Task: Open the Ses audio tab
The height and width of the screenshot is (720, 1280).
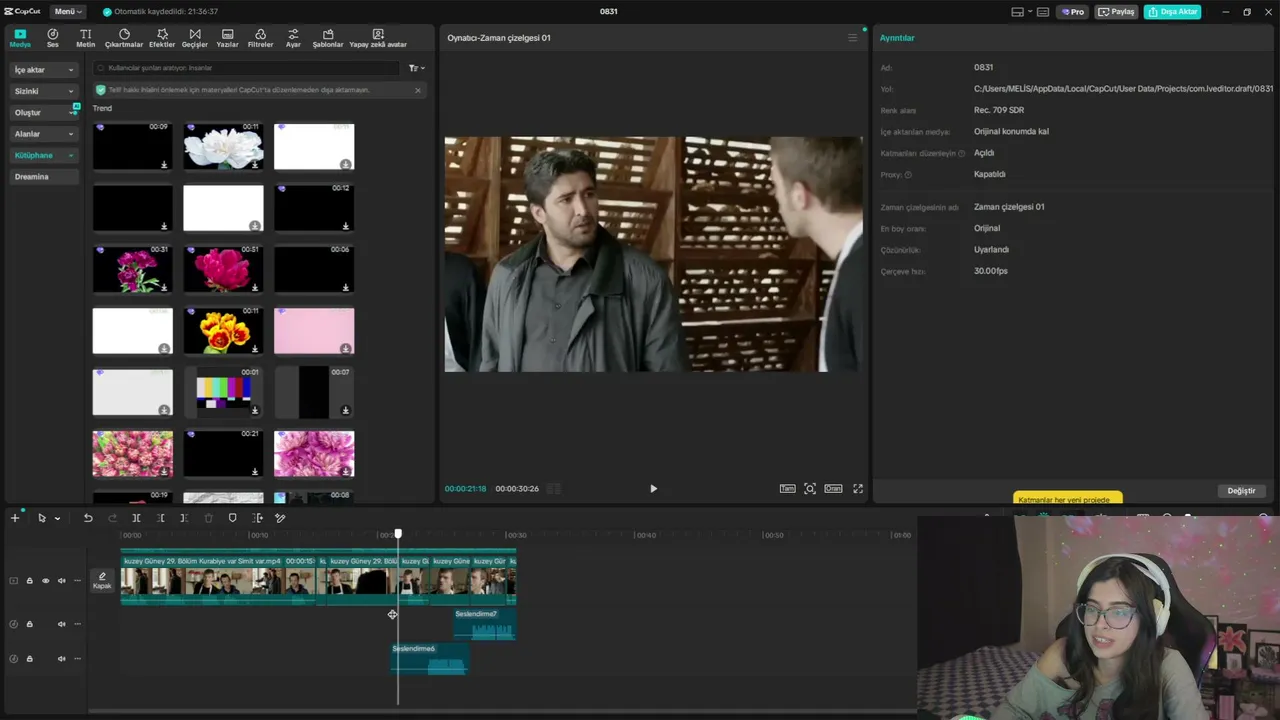Action: click(53, 38)
